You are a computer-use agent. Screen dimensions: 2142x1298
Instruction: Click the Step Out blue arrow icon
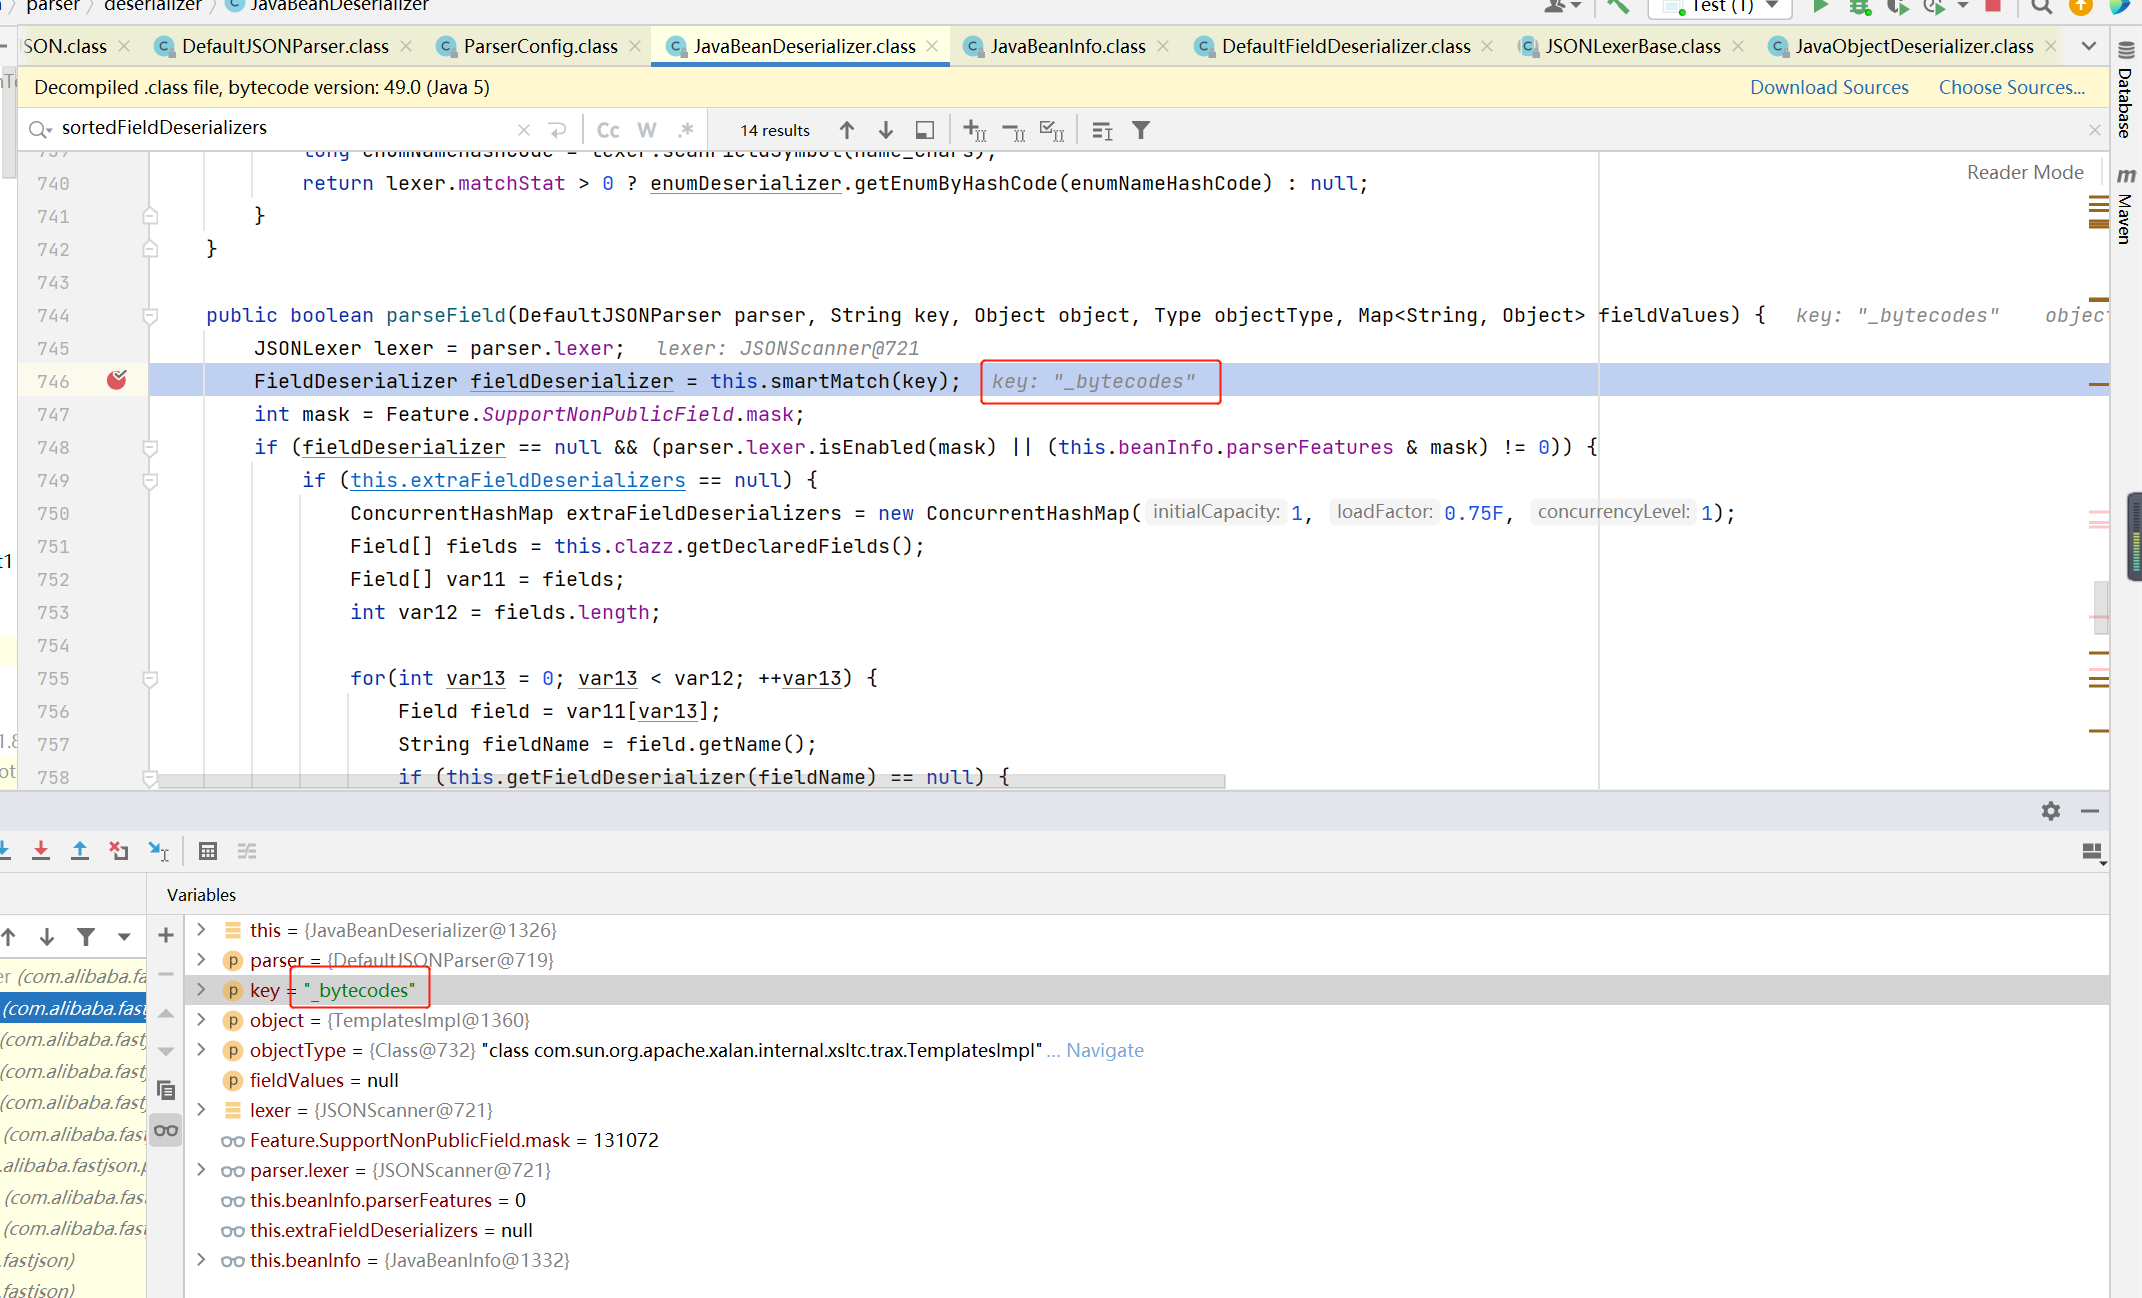coord(80,851)
